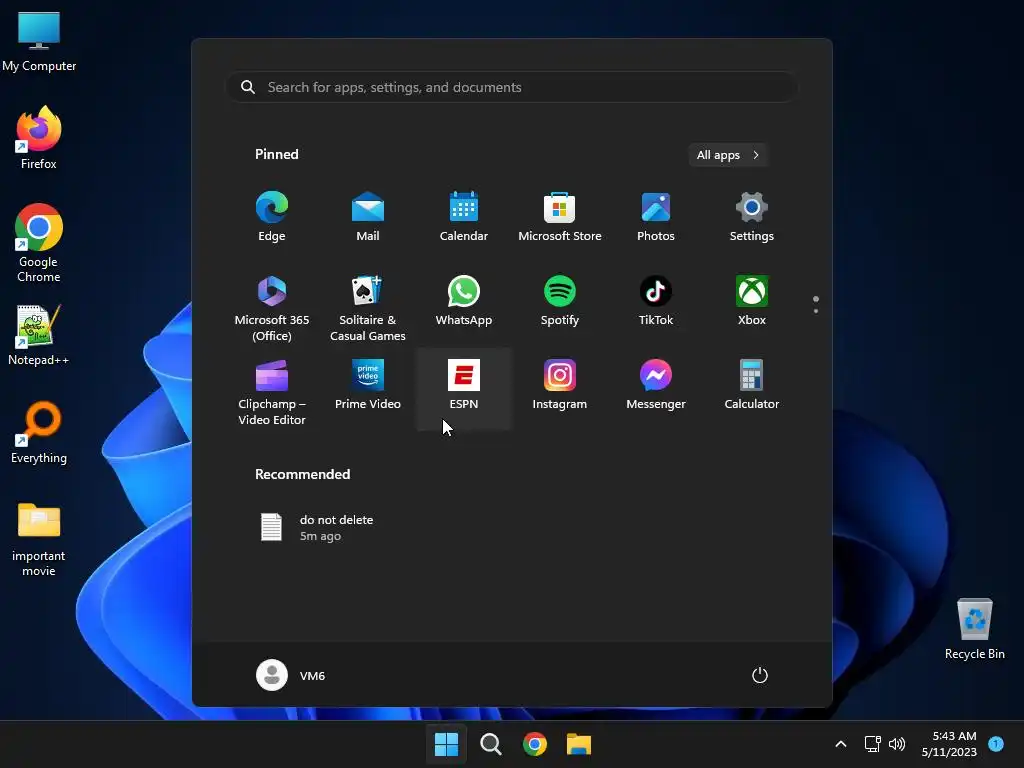This screenshot has height=768, width=1024.
Task: Open the TikTok app
Action: point(656,301)
